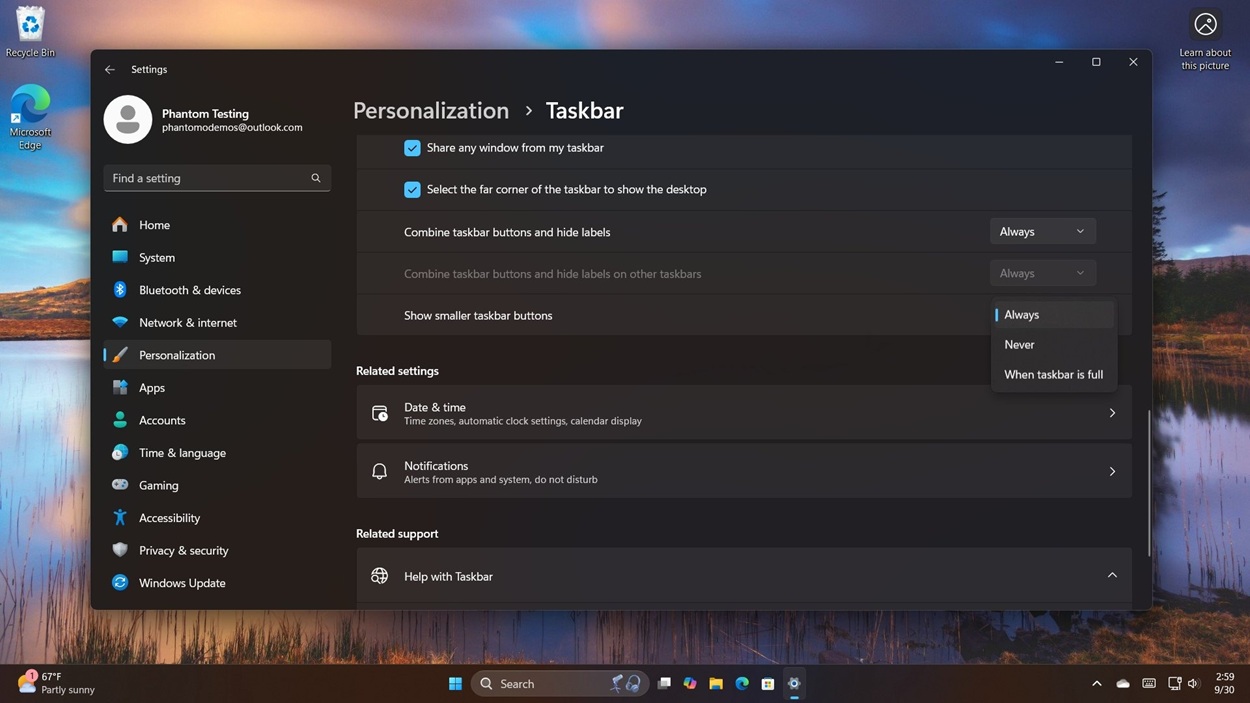Click the Find a setting search box
The image size is (1250, 703).
216,178
